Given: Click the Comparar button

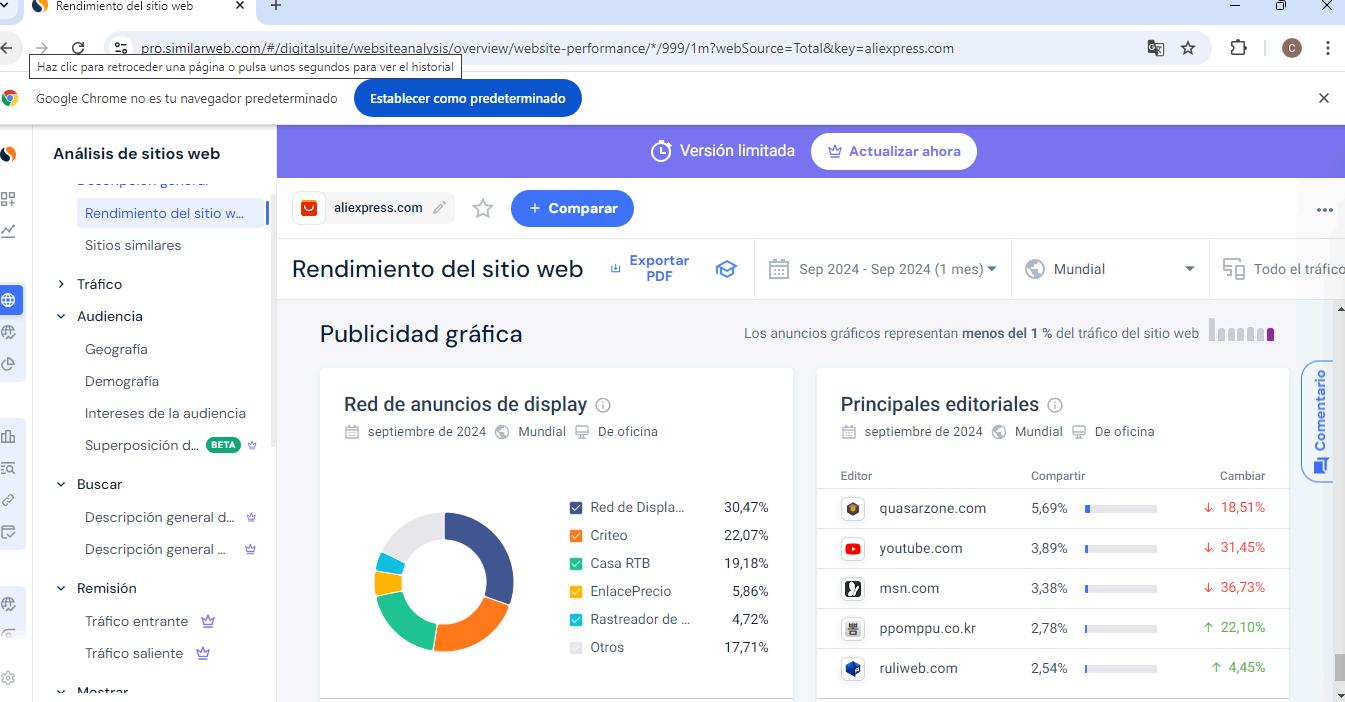Looking at the screenshot, I should 572,208.
